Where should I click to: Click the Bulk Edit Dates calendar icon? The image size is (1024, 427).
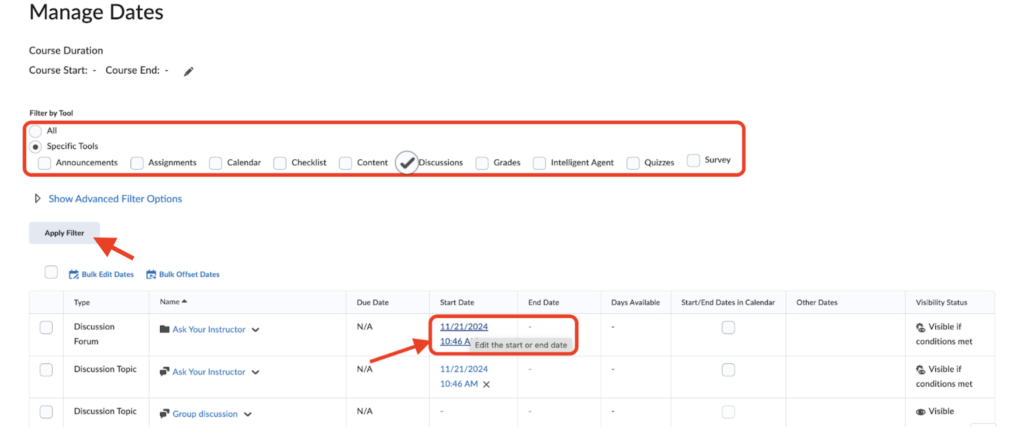(74, 274)
